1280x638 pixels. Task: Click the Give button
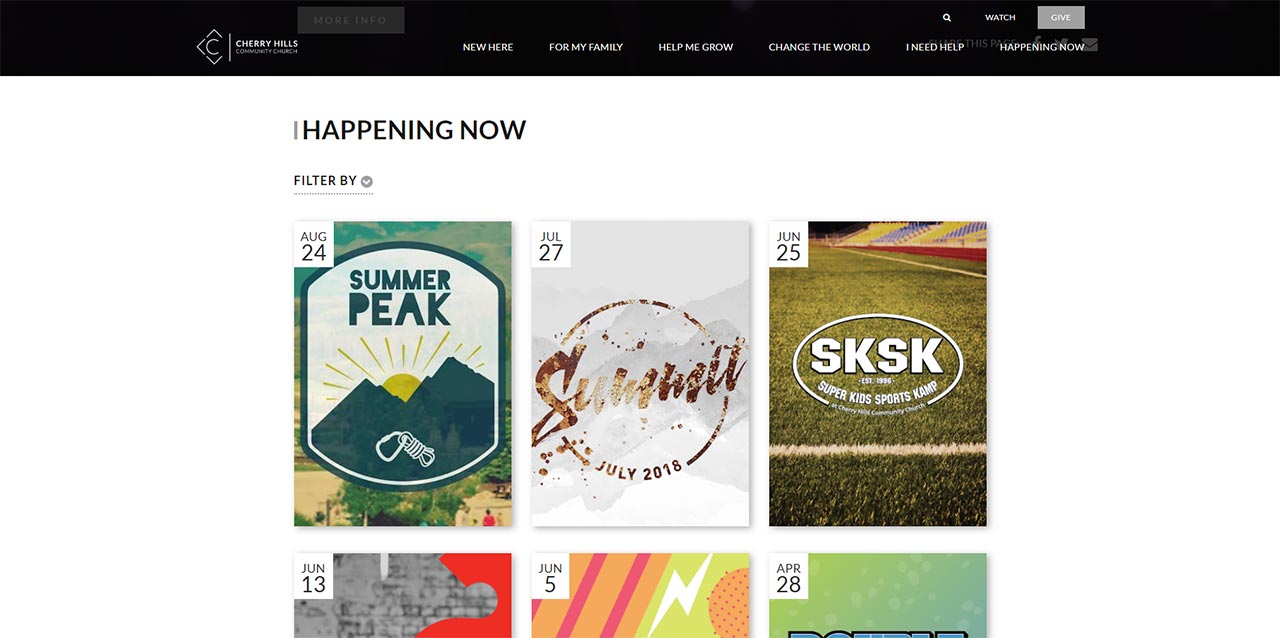[x=1061, y=17]
